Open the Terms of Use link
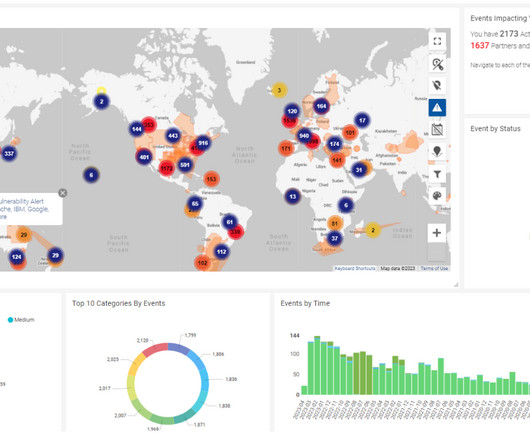Image resolution: width=530 pixels, height=442 pixels. [x=434, y=268]
